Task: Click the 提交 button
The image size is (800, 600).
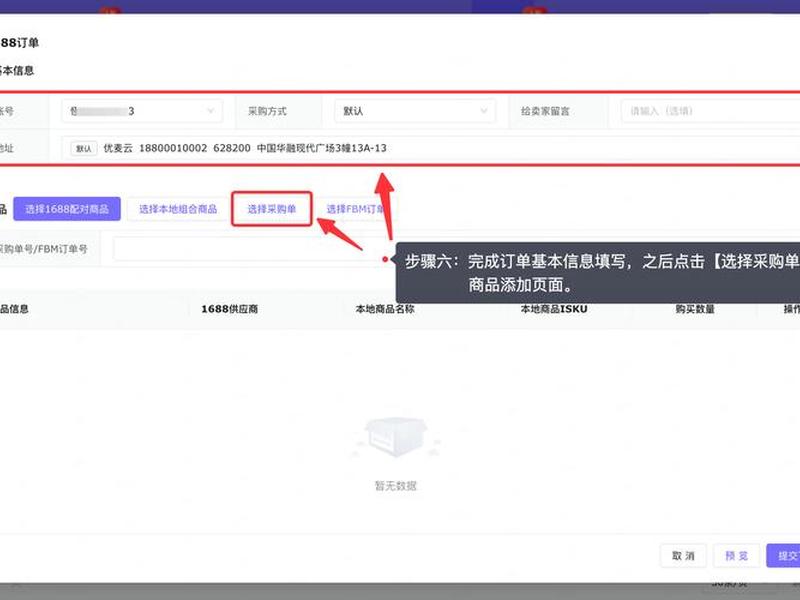Action: click(x=783, y=556)
